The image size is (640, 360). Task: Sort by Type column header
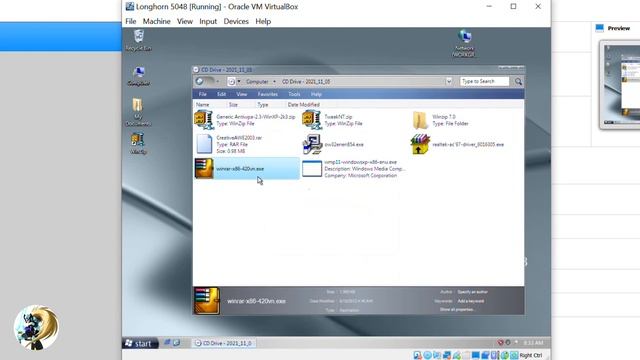[x=263, y=105]
